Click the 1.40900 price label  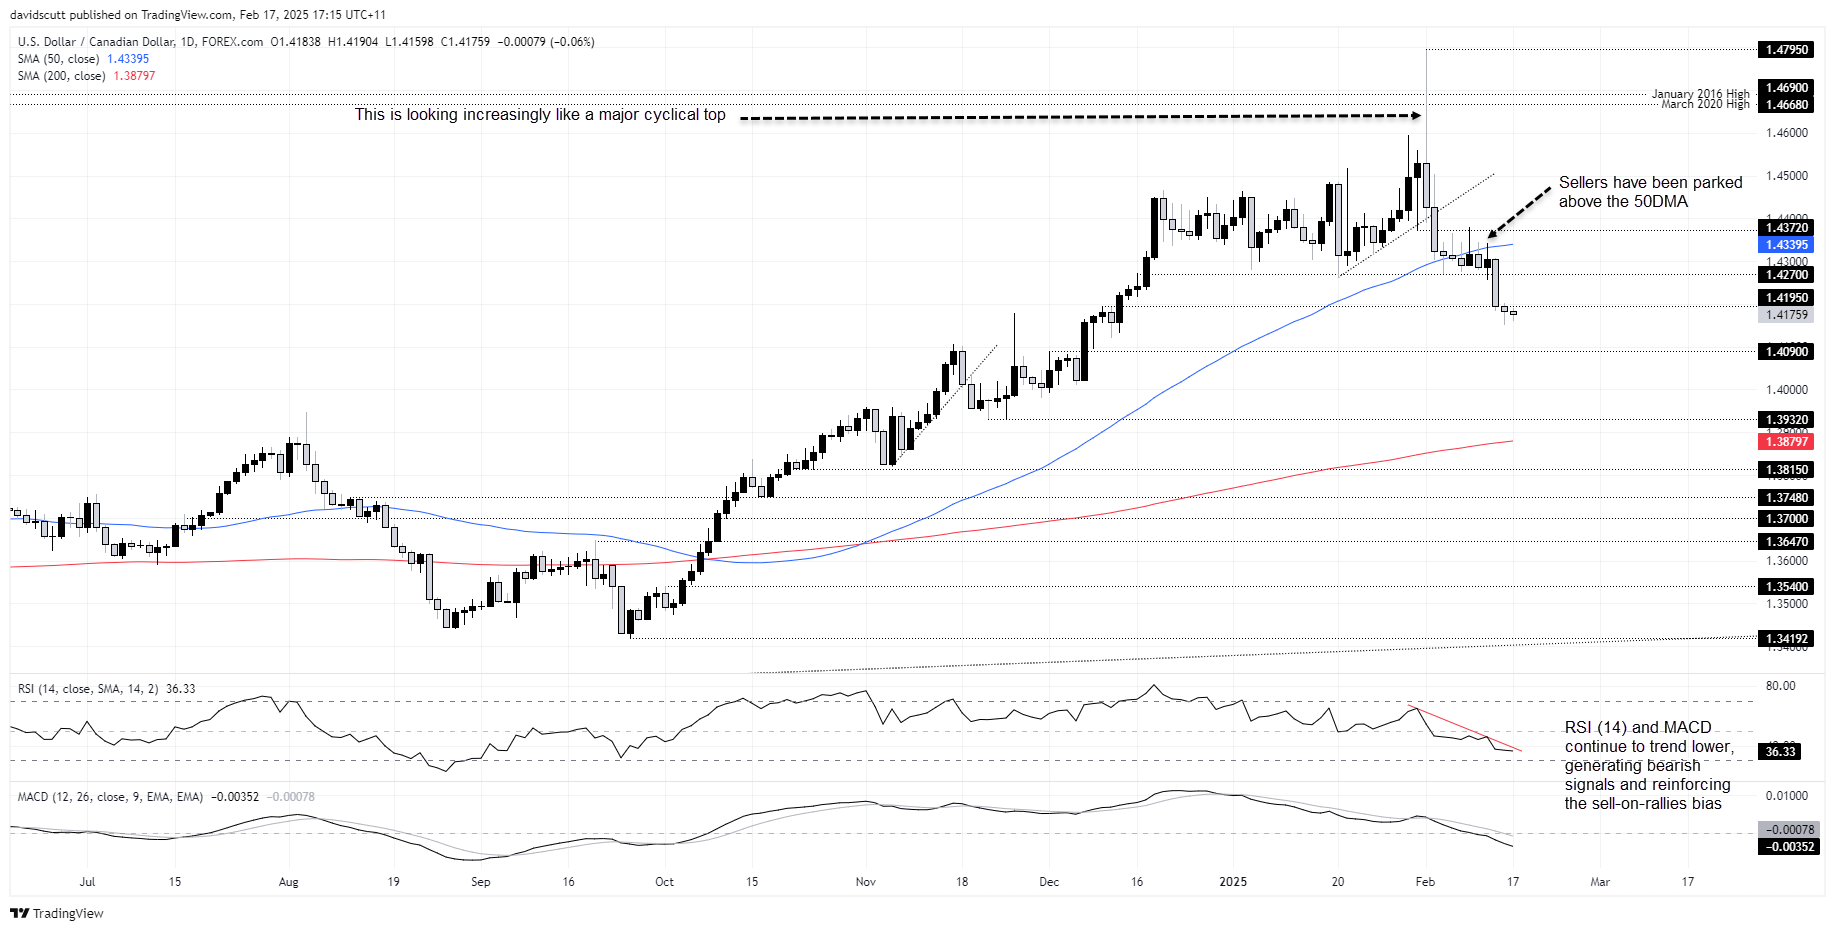pyautogui.click(x=1786, y=352)
